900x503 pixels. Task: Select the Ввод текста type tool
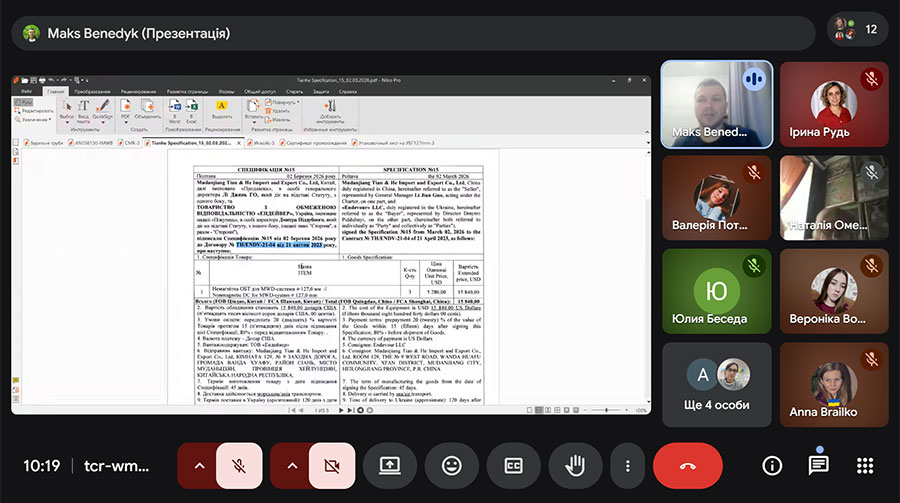click(x=83, y=111)
